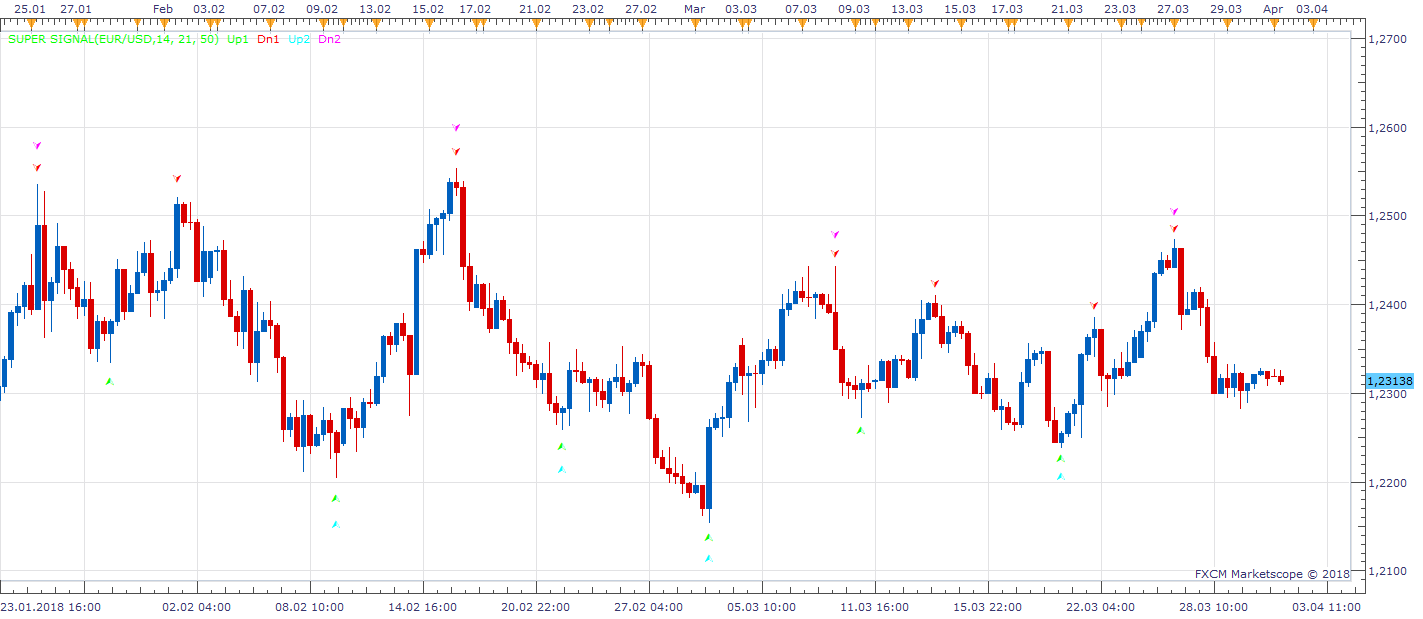Click the 1,2700 price axis label

(1386, 39)
